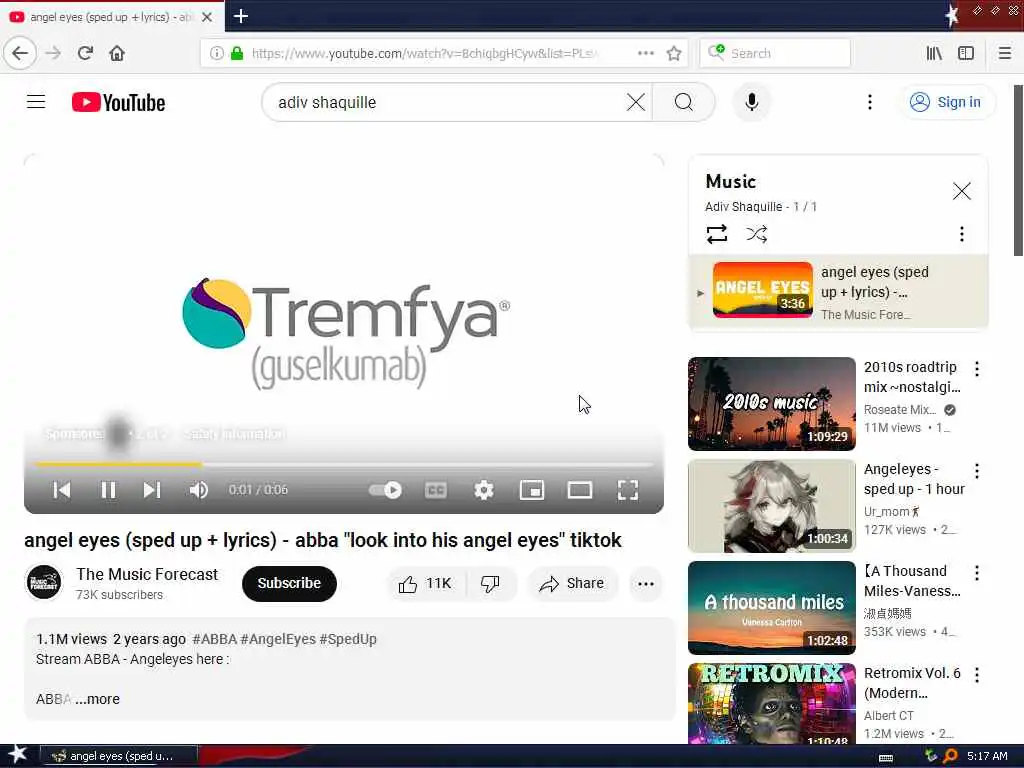Open taskbar start star icon

[17, 755]
